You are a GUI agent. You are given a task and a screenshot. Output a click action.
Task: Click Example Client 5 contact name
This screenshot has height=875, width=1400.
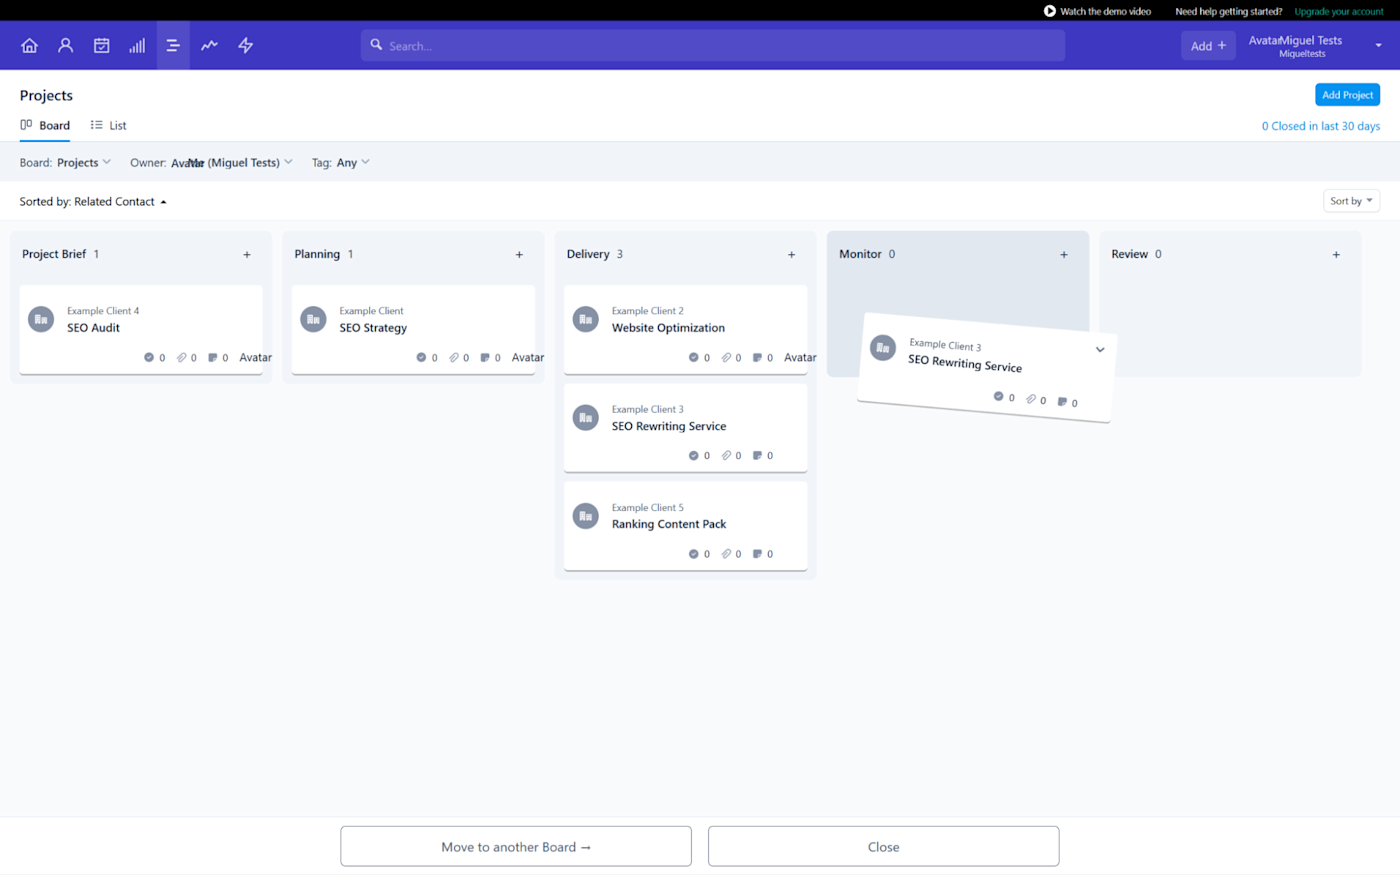648,508
